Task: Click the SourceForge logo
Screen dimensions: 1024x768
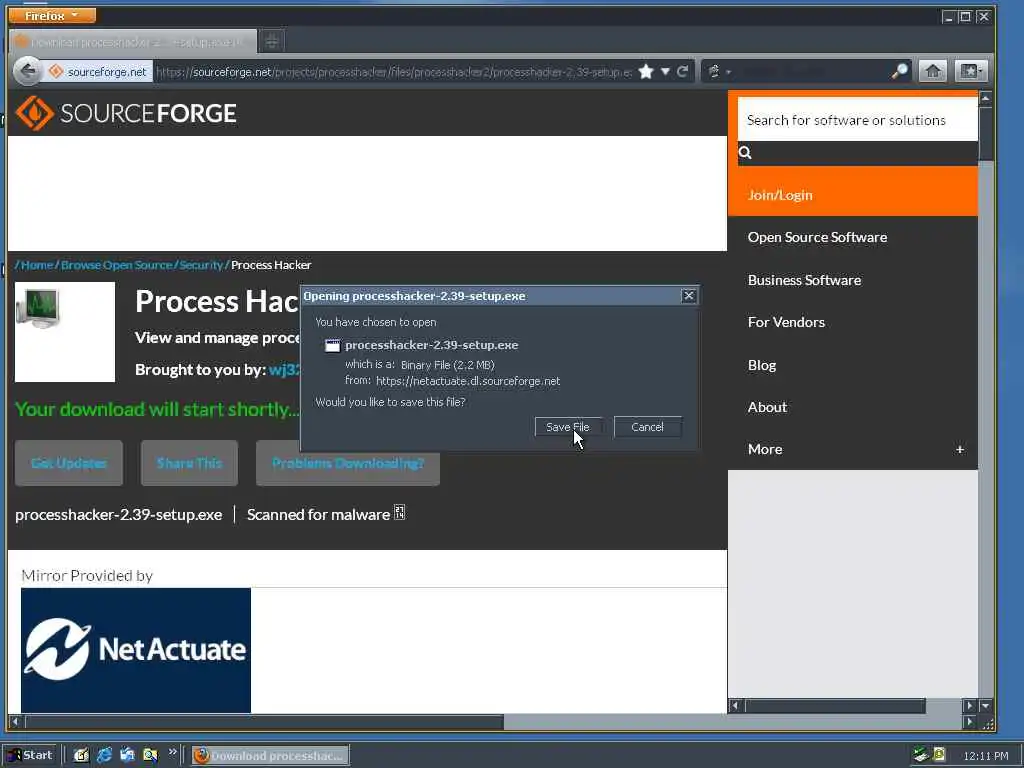Action: [126, 113]
